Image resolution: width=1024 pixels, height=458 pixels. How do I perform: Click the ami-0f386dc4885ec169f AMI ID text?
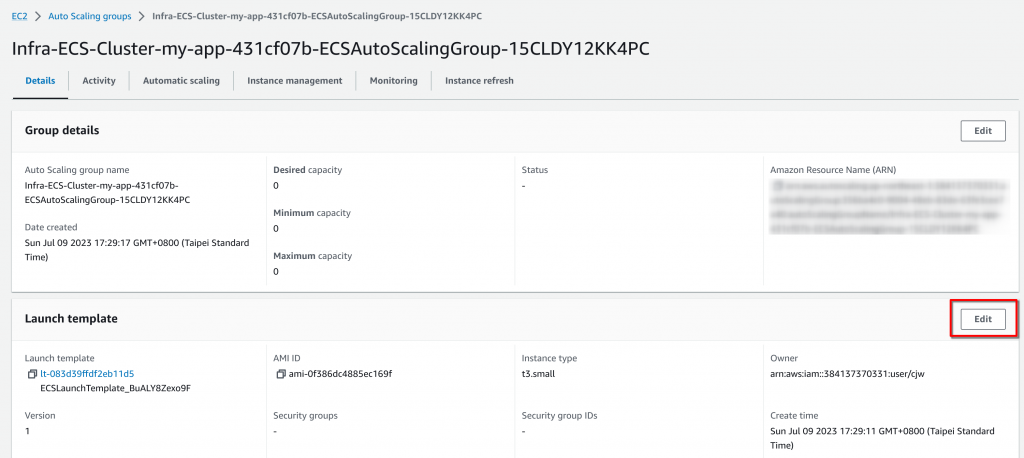(341, 374)
